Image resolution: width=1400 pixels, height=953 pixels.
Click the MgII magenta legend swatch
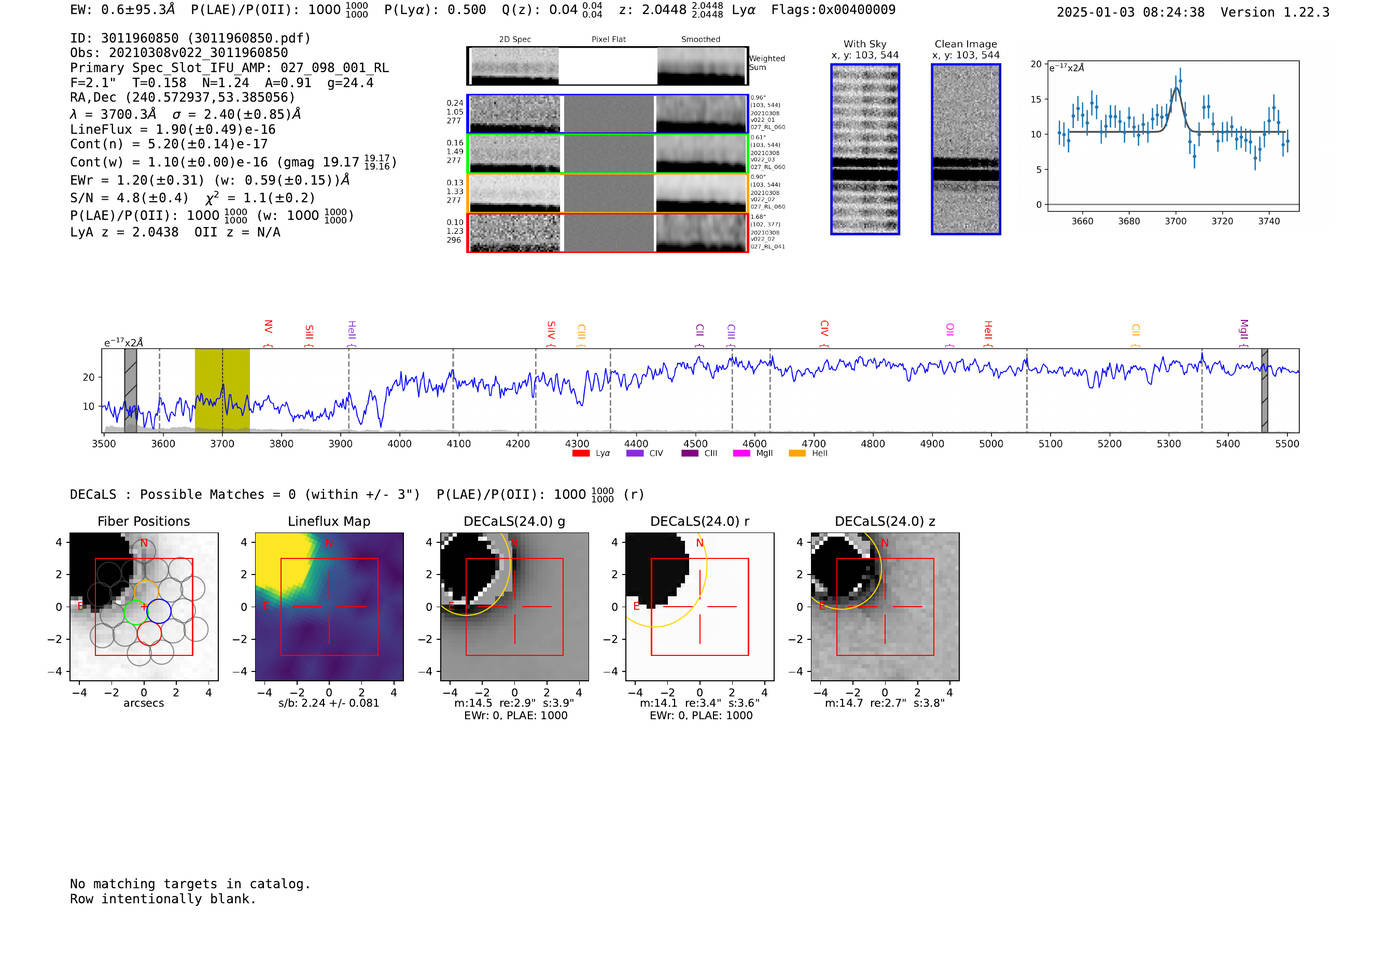click(x=741, y=454)
